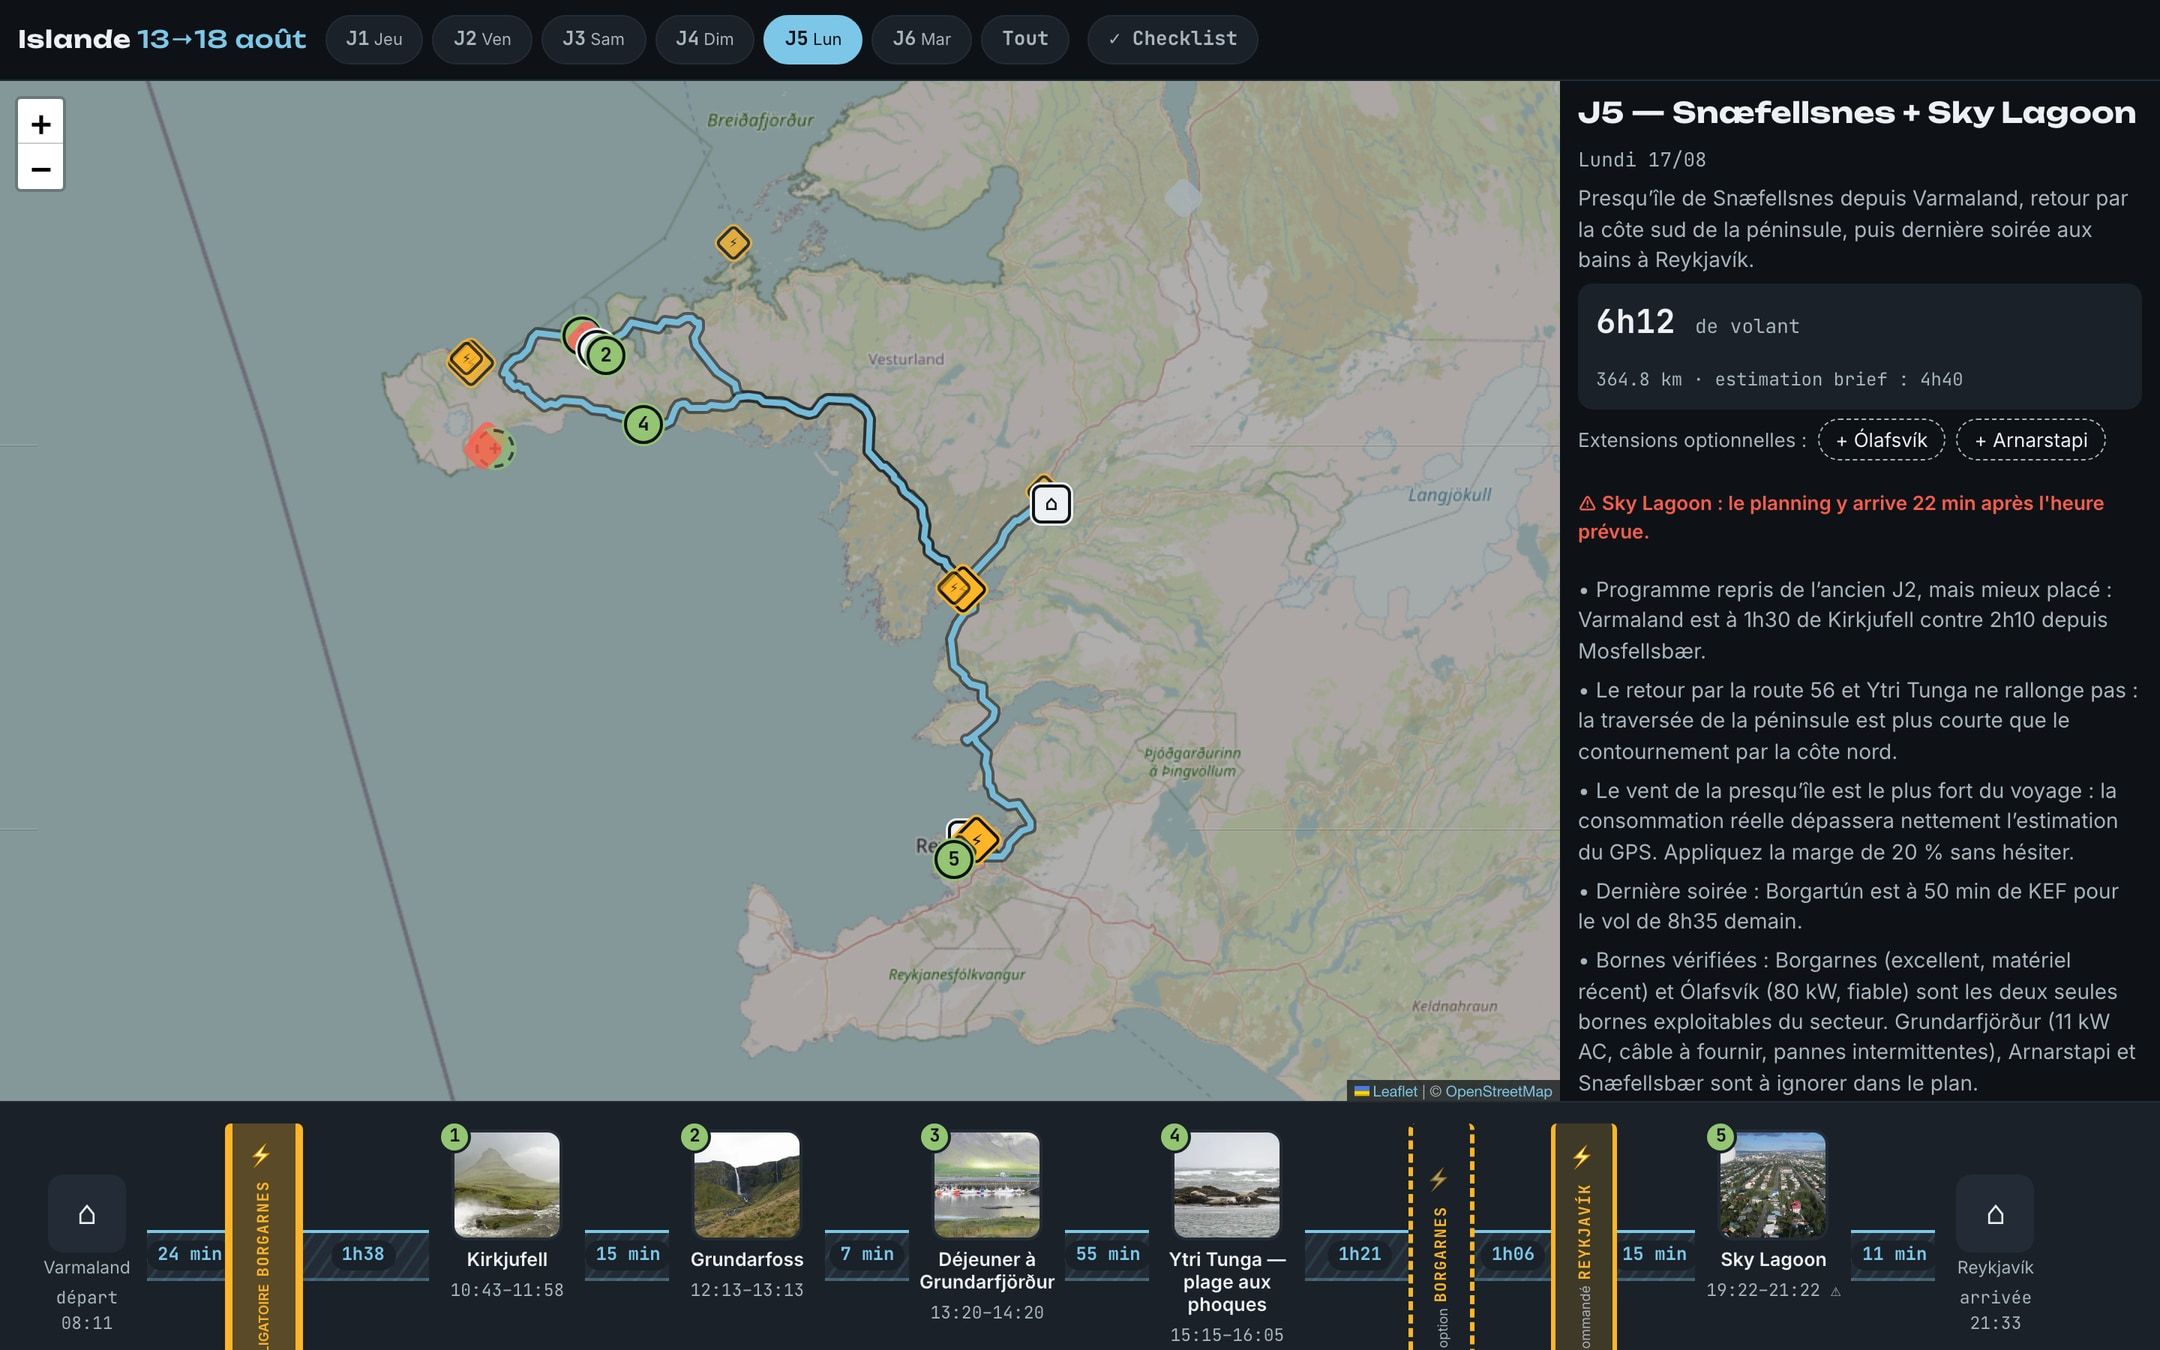Show all days with the Tout tab
Image resolution: width=2160 pixels, height=1350 pixels.
(1025, 39)
